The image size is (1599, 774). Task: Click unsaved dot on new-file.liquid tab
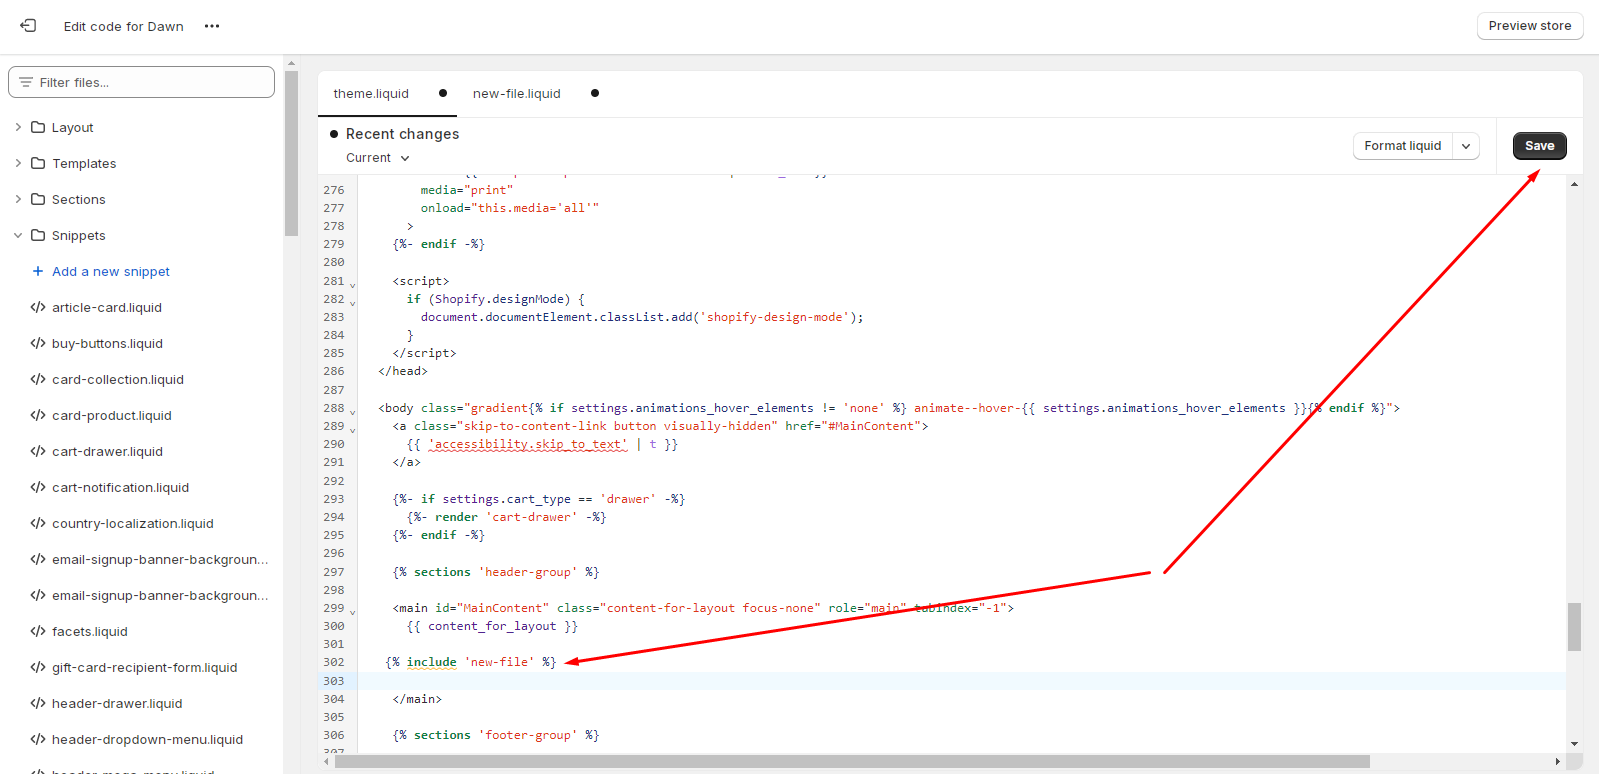595,93
